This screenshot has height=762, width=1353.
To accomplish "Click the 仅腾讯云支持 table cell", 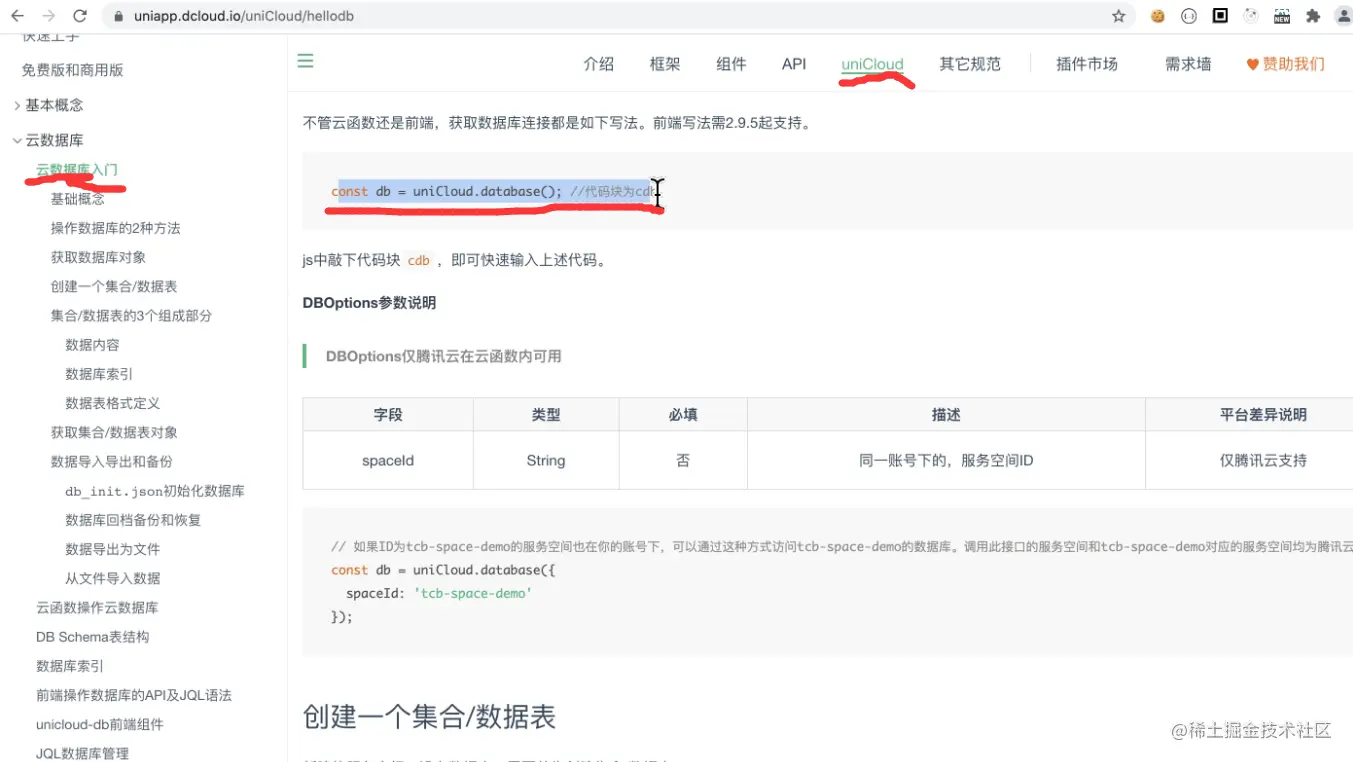I will [1263, 461].
